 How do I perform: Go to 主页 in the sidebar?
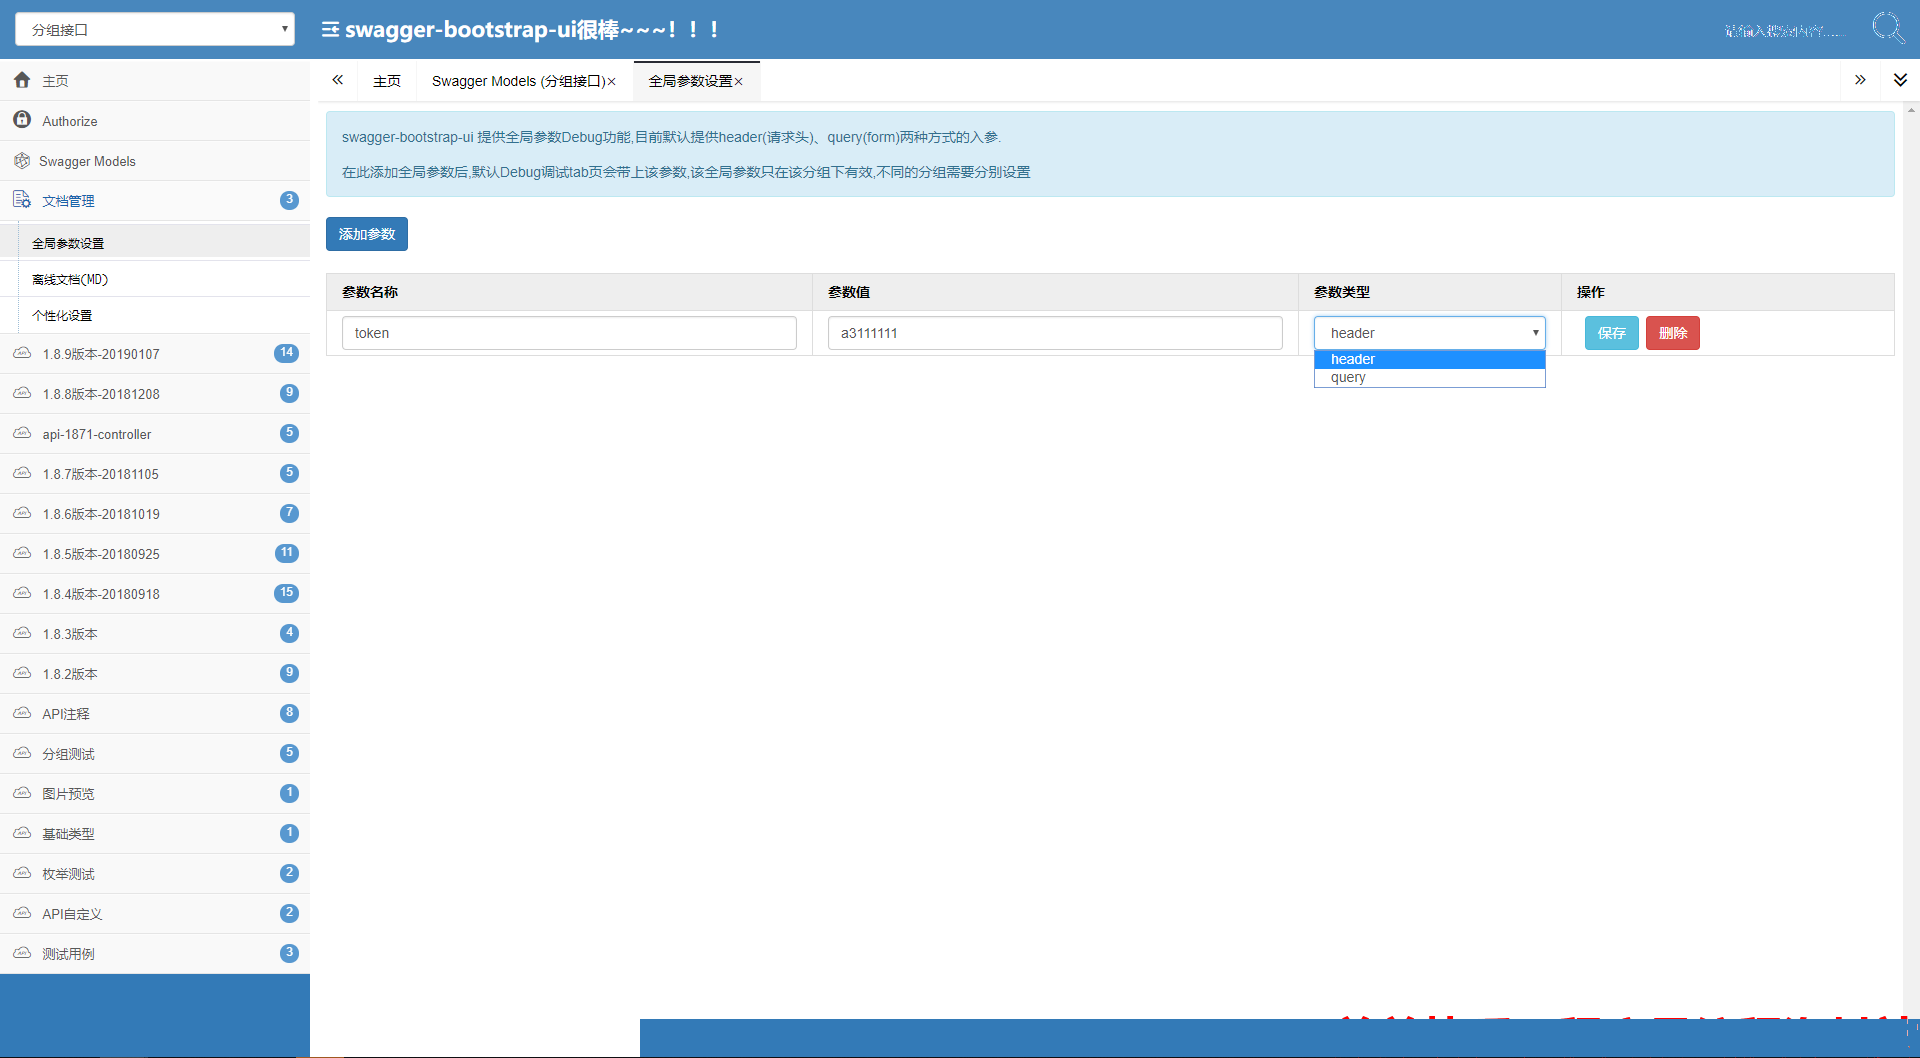coord(155,80)
